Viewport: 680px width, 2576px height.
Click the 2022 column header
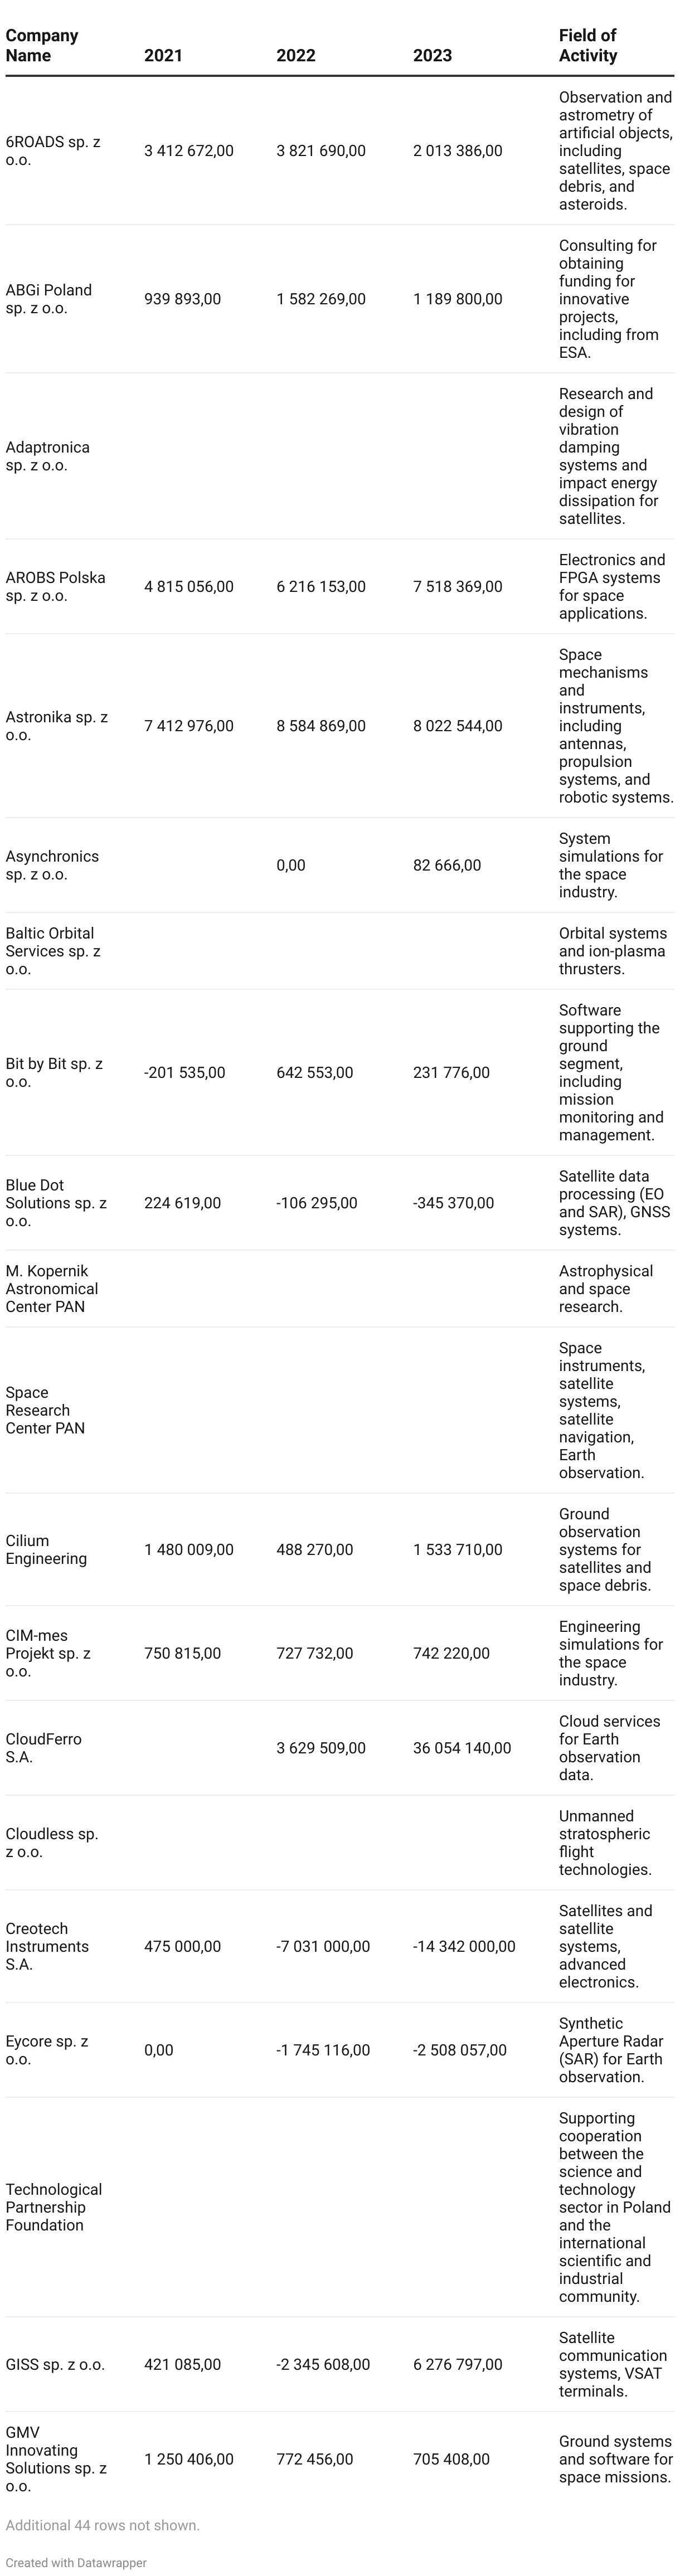296,56
